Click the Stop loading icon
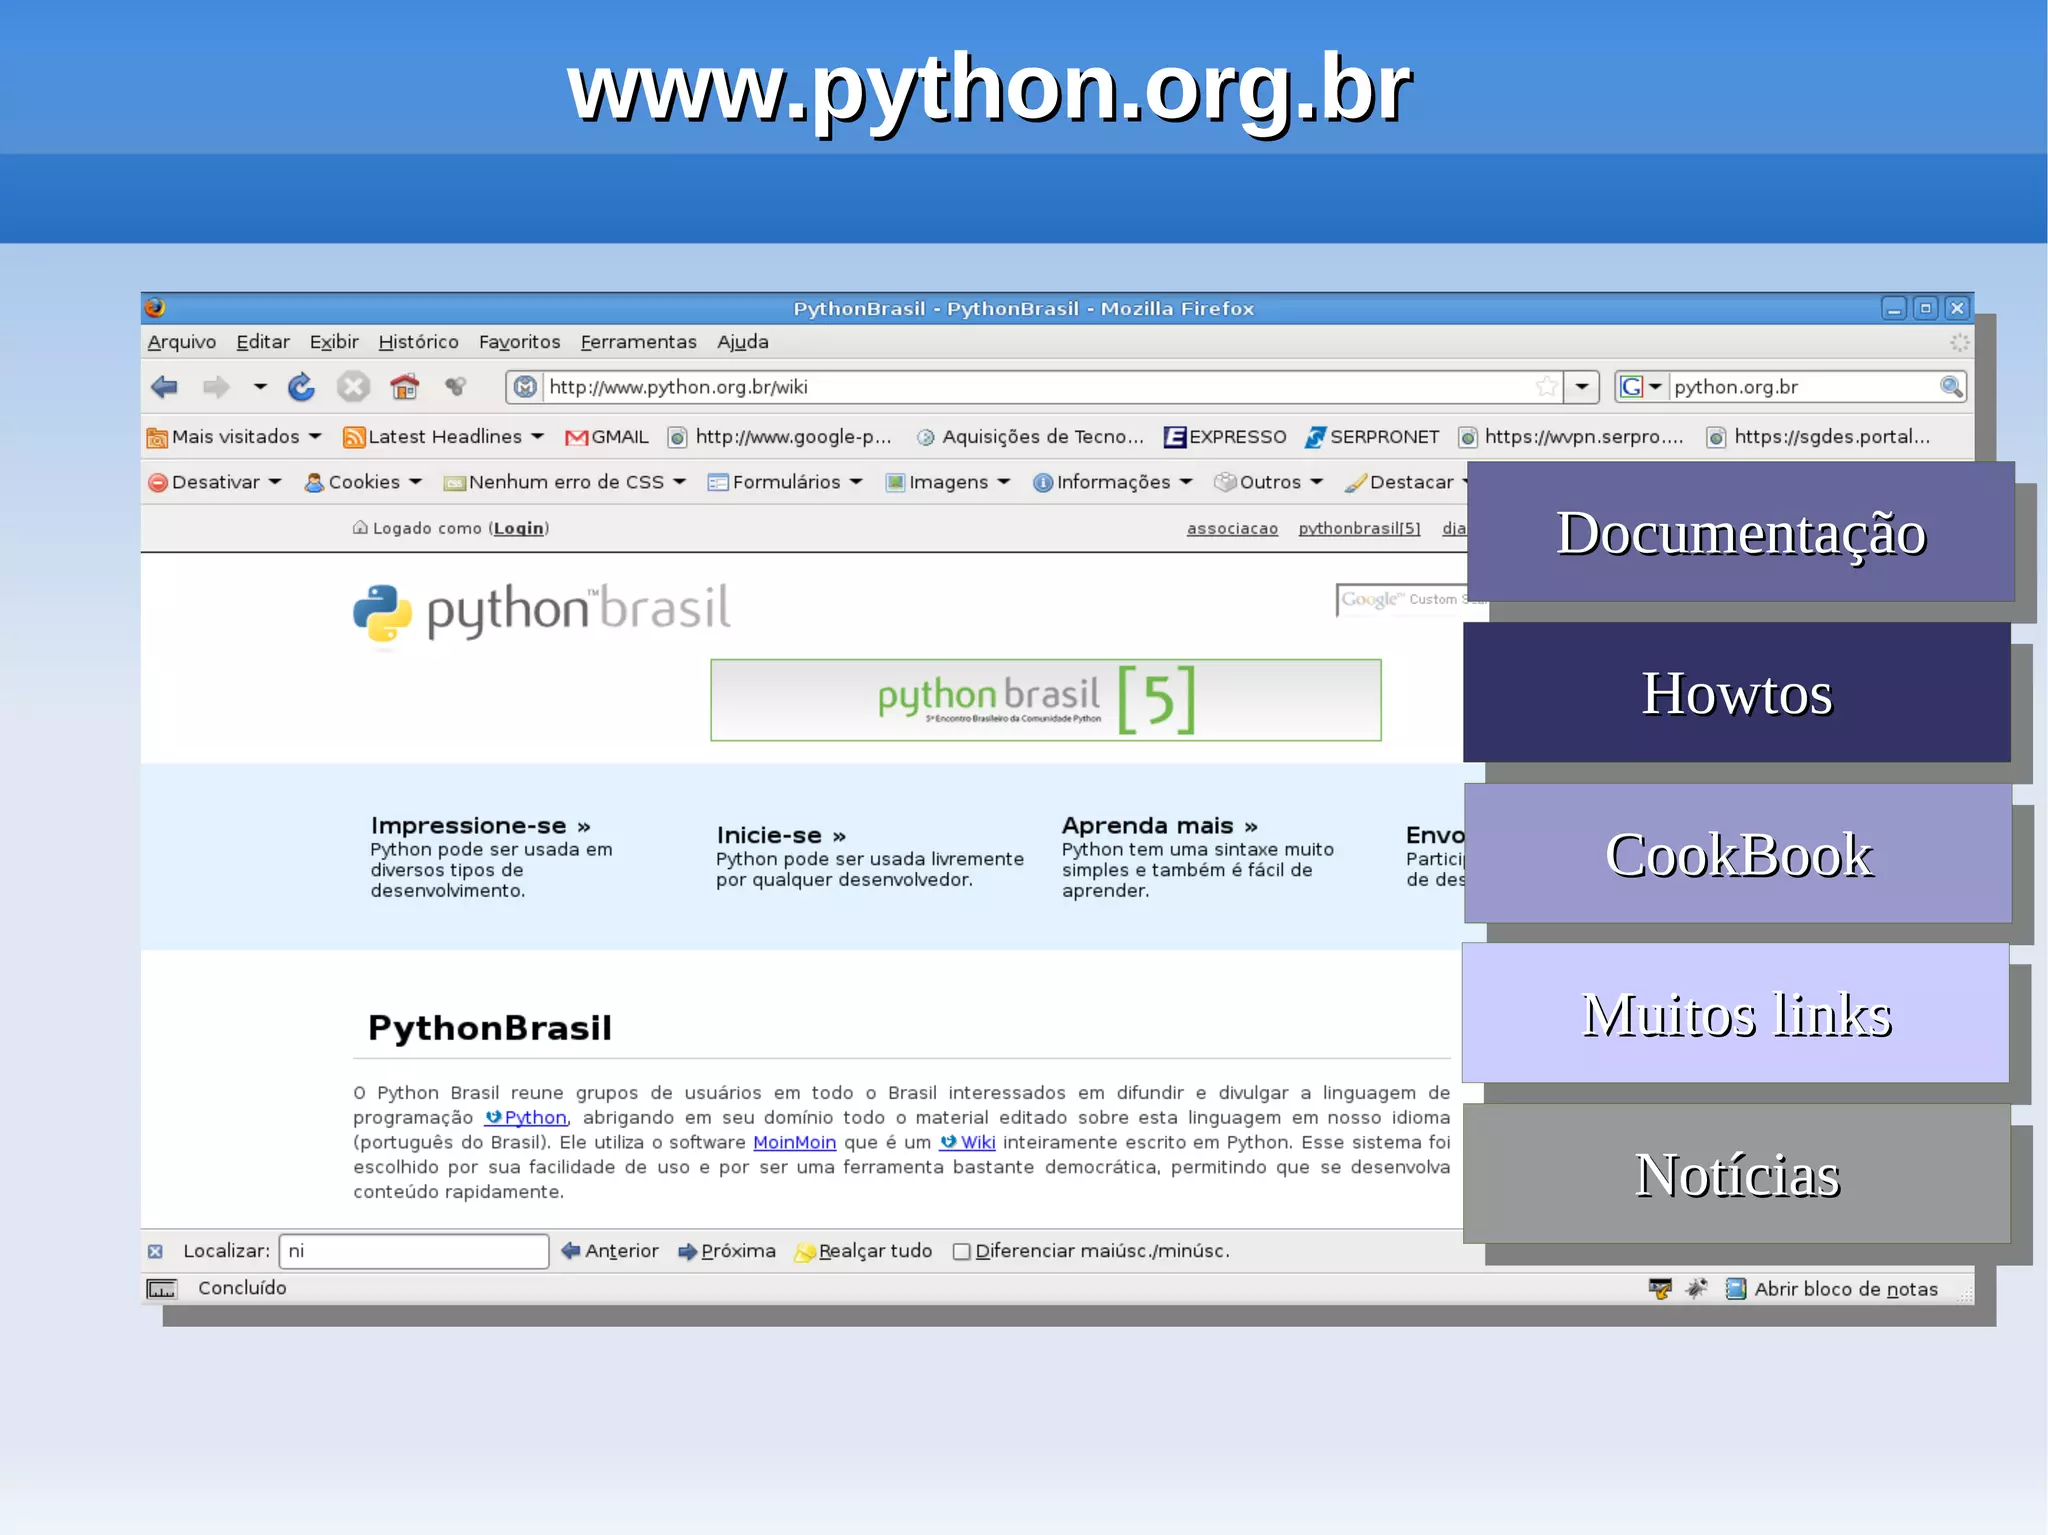This screenshot has width=2048, height=1535. [353, 387]
